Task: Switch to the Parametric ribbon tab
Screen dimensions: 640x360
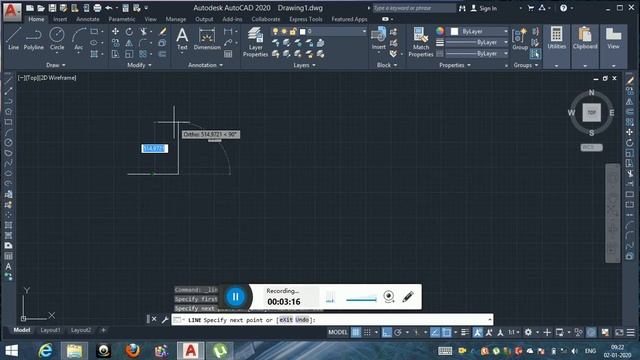Action: click(122, 19)
